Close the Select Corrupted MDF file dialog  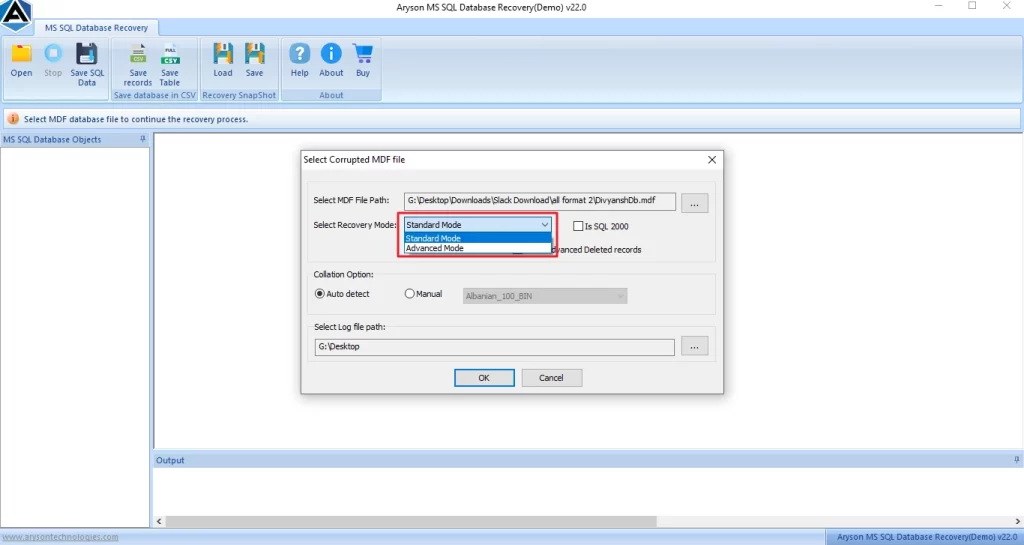point(712,159)
